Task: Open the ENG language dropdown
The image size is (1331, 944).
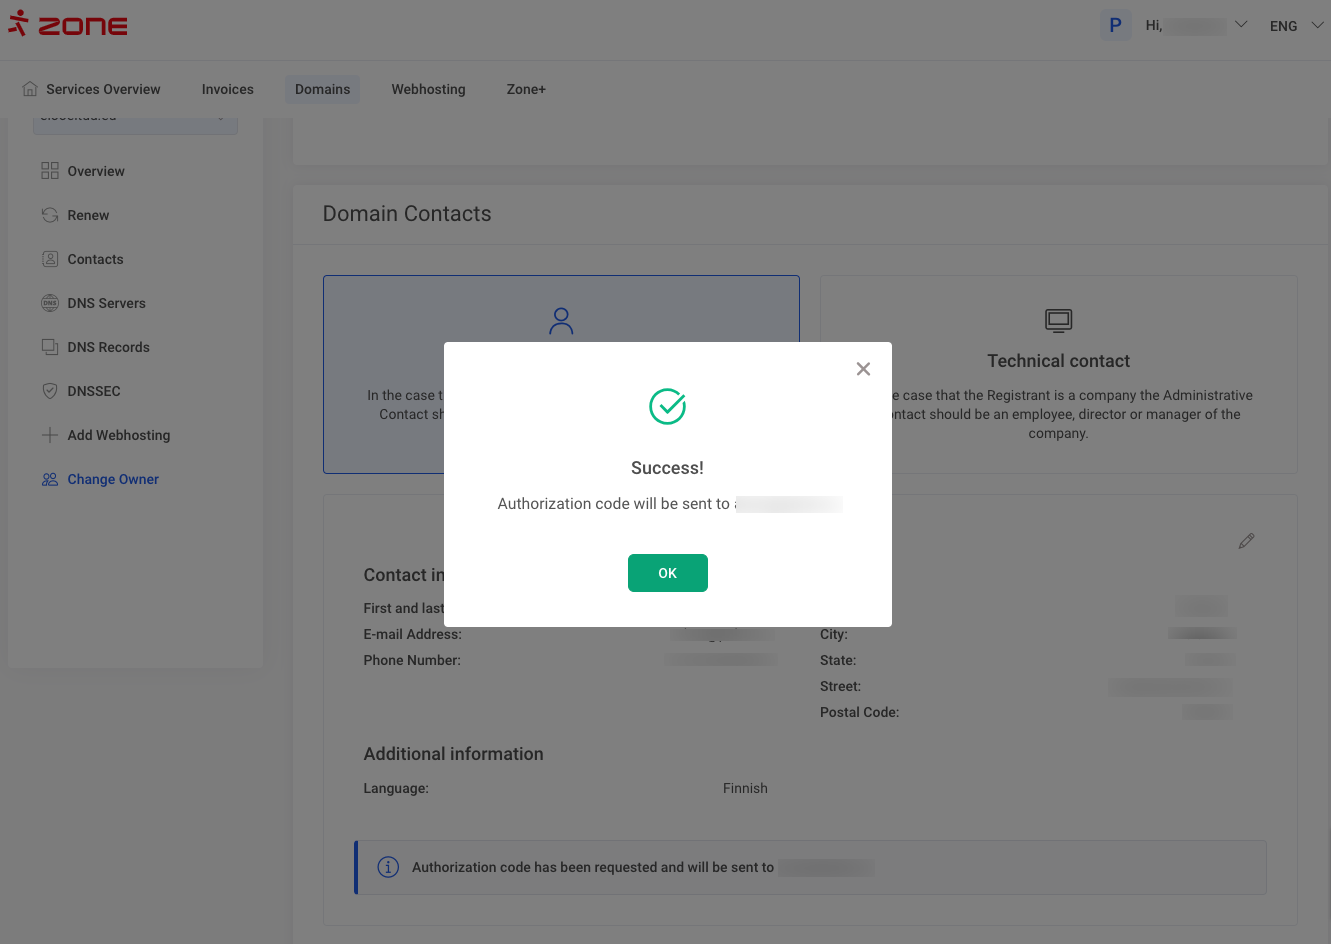Action: click(x=1296, y=26)
